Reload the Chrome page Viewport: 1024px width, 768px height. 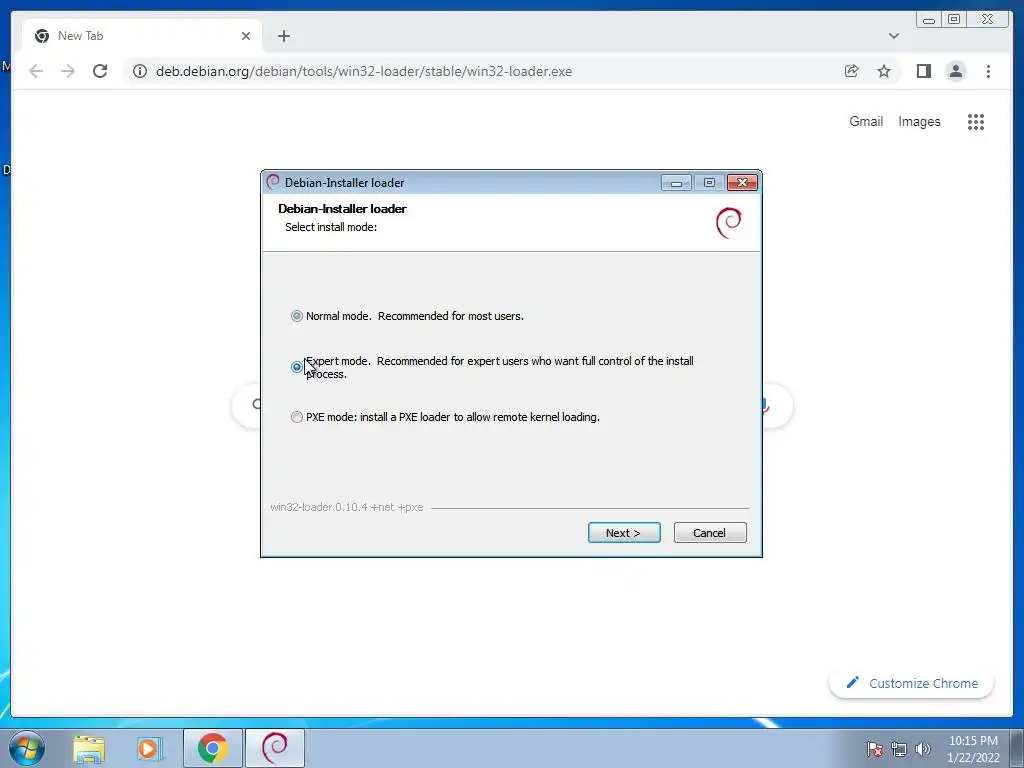(x=100, y=71)
